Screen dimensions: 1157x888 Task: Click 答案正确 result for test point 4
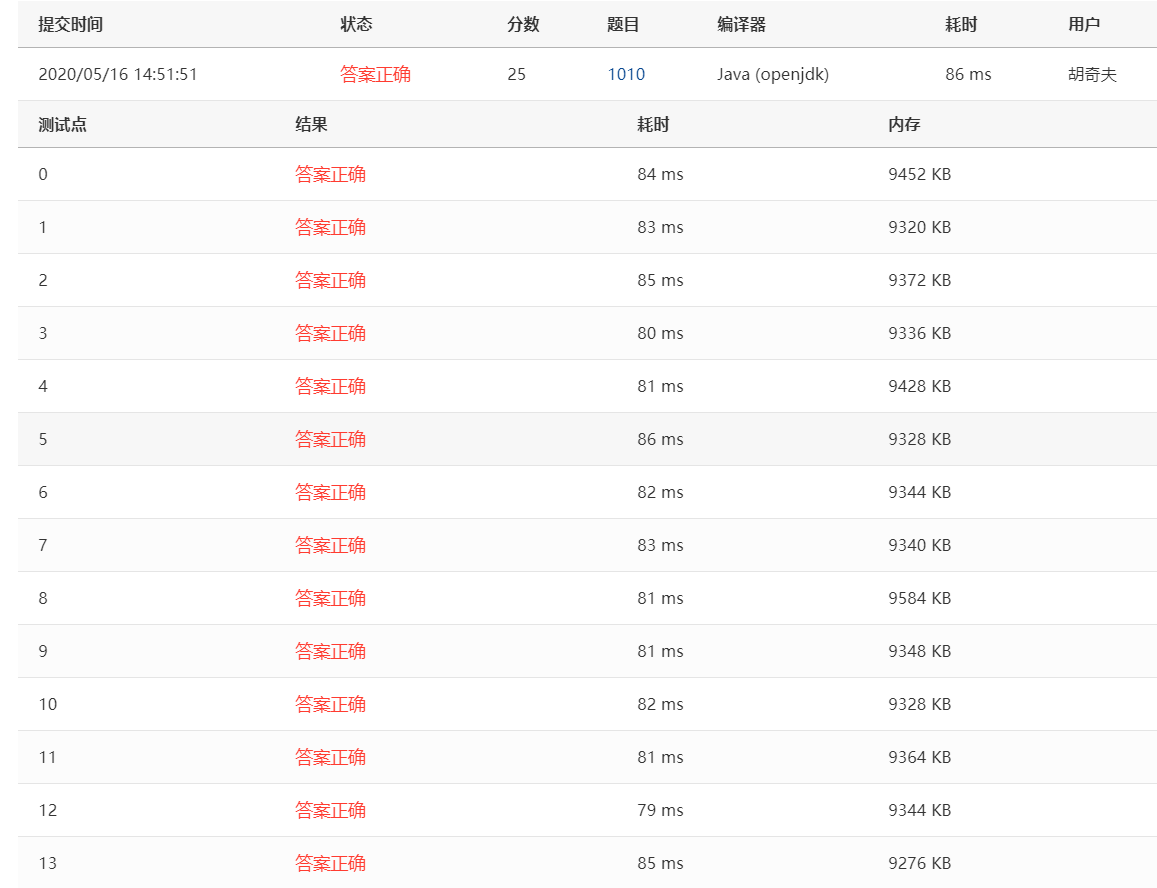point(330,386)
